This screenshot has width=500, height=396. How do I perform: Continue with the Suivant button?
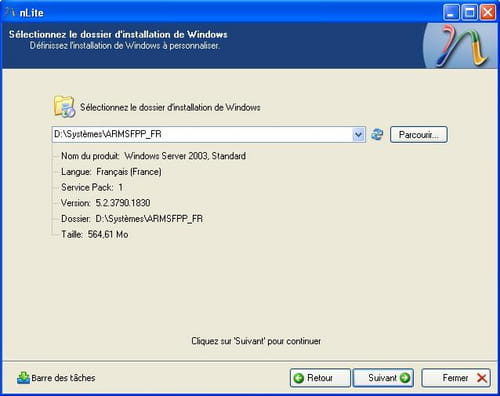[383, 378]
